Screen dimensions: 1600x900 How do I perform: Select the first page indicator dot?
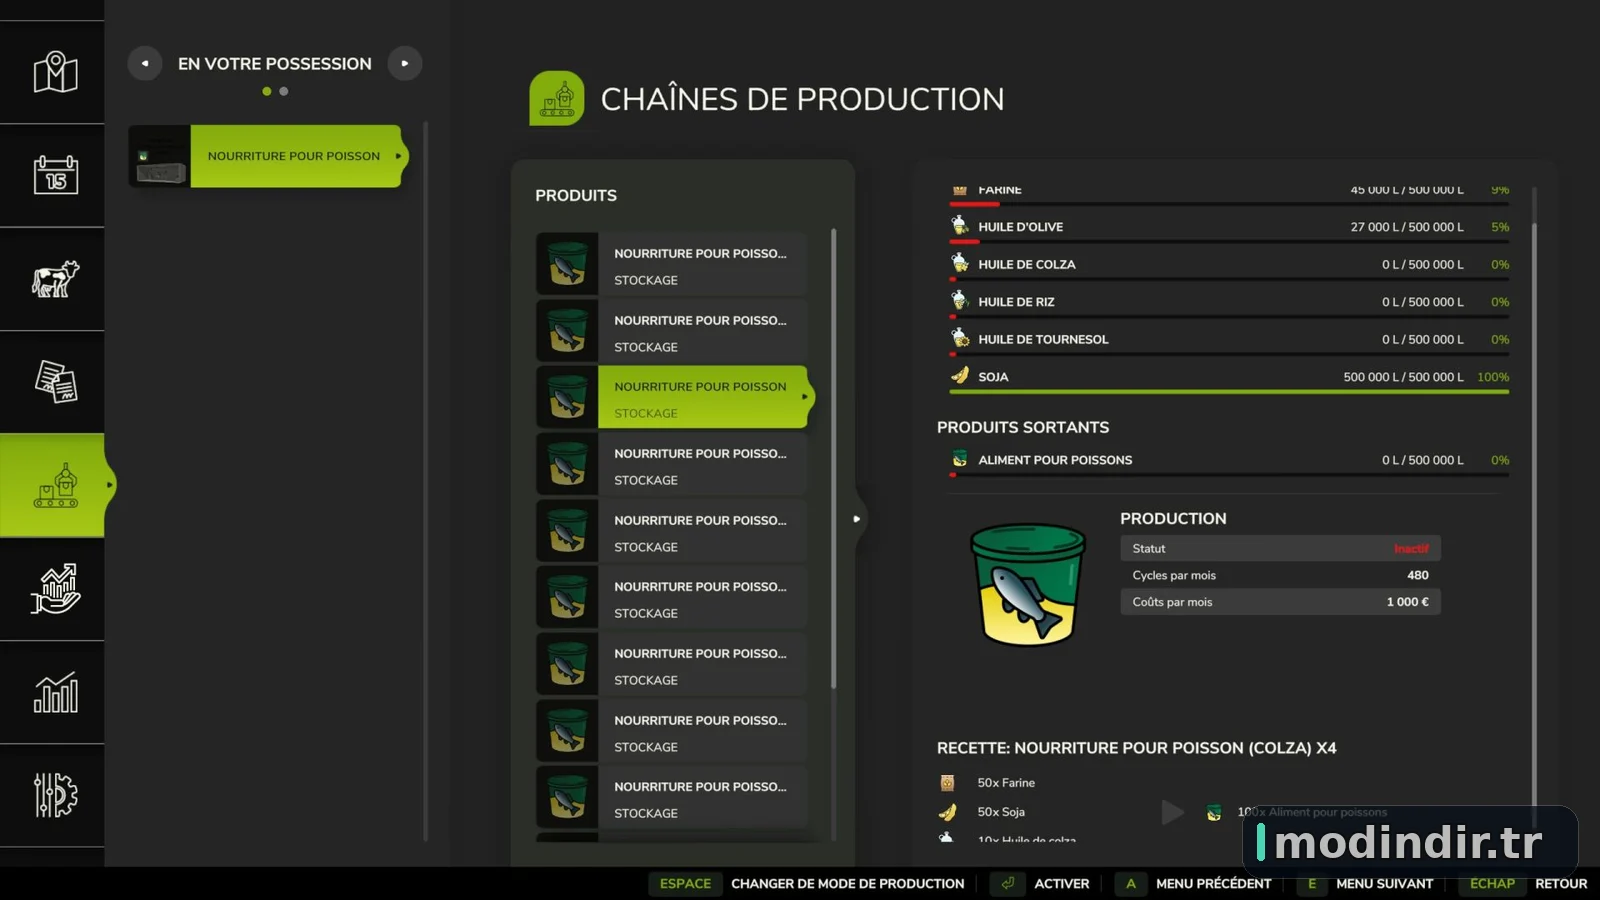267,91
